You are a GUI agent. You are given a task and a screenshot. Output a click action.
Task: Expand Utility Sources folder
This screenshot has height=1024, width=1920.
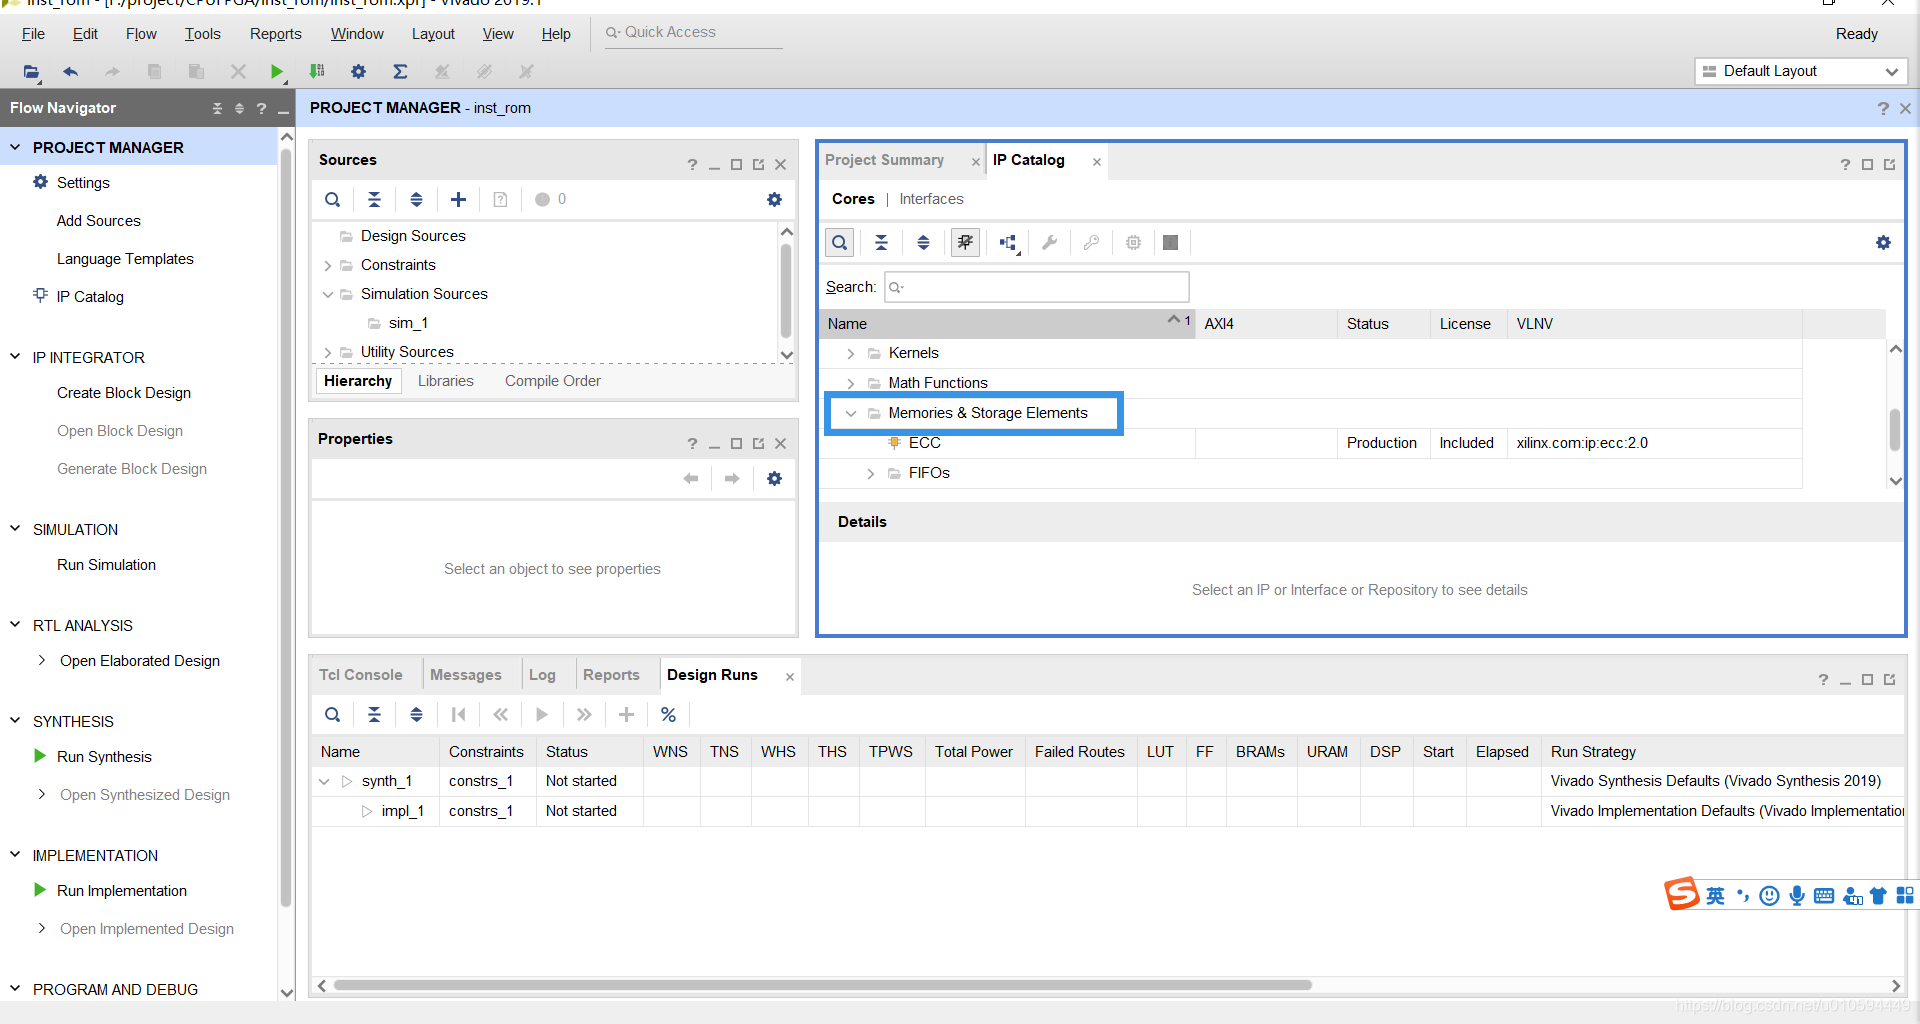328,352
